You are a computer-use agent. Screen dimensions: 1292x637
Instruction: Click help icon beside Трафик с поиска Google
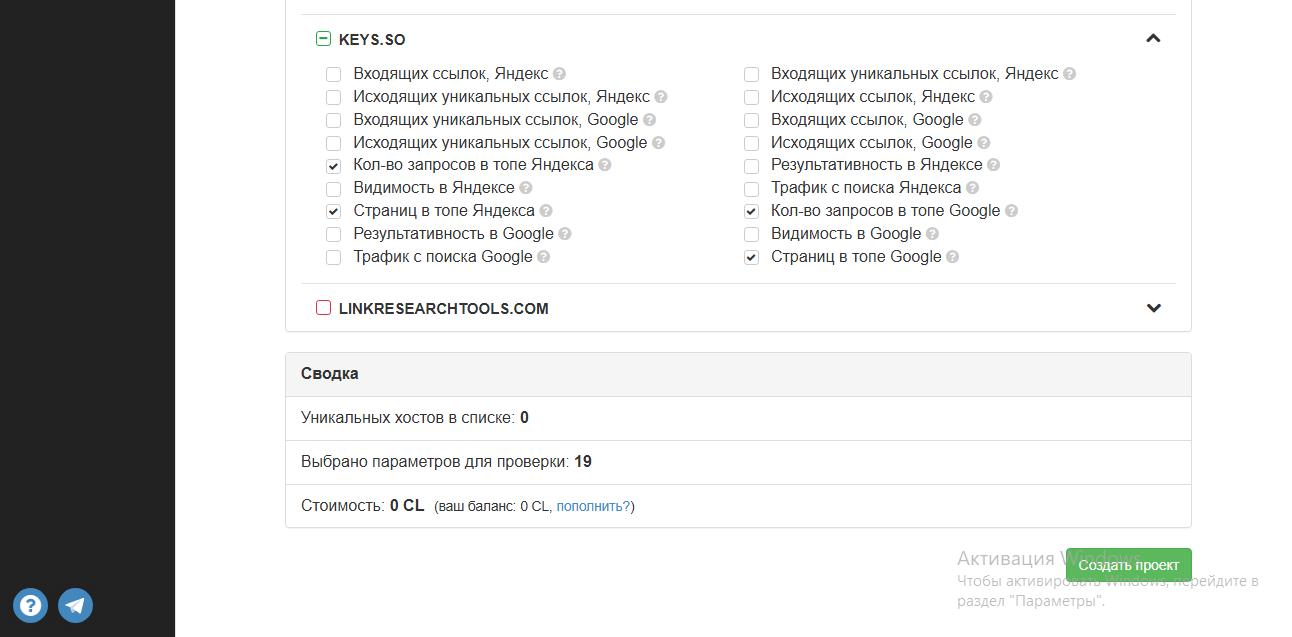click(x=544, y=257)
